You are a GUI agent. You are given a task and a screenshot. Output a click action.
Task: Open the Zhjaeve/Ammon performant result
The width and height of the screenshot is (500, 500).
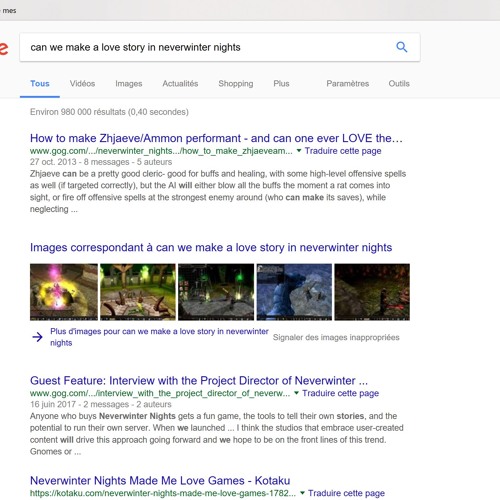click(216, 138)
